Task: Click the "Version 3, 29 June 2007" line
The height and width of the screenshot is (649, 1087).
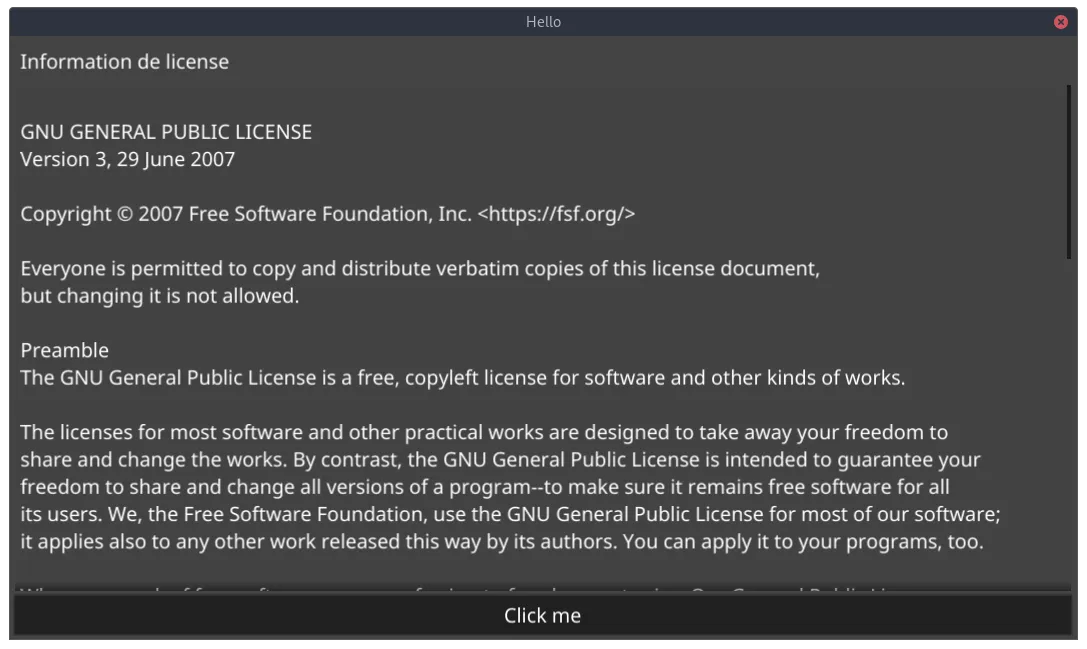Action: pyautogui.click(x=128, y=159)
